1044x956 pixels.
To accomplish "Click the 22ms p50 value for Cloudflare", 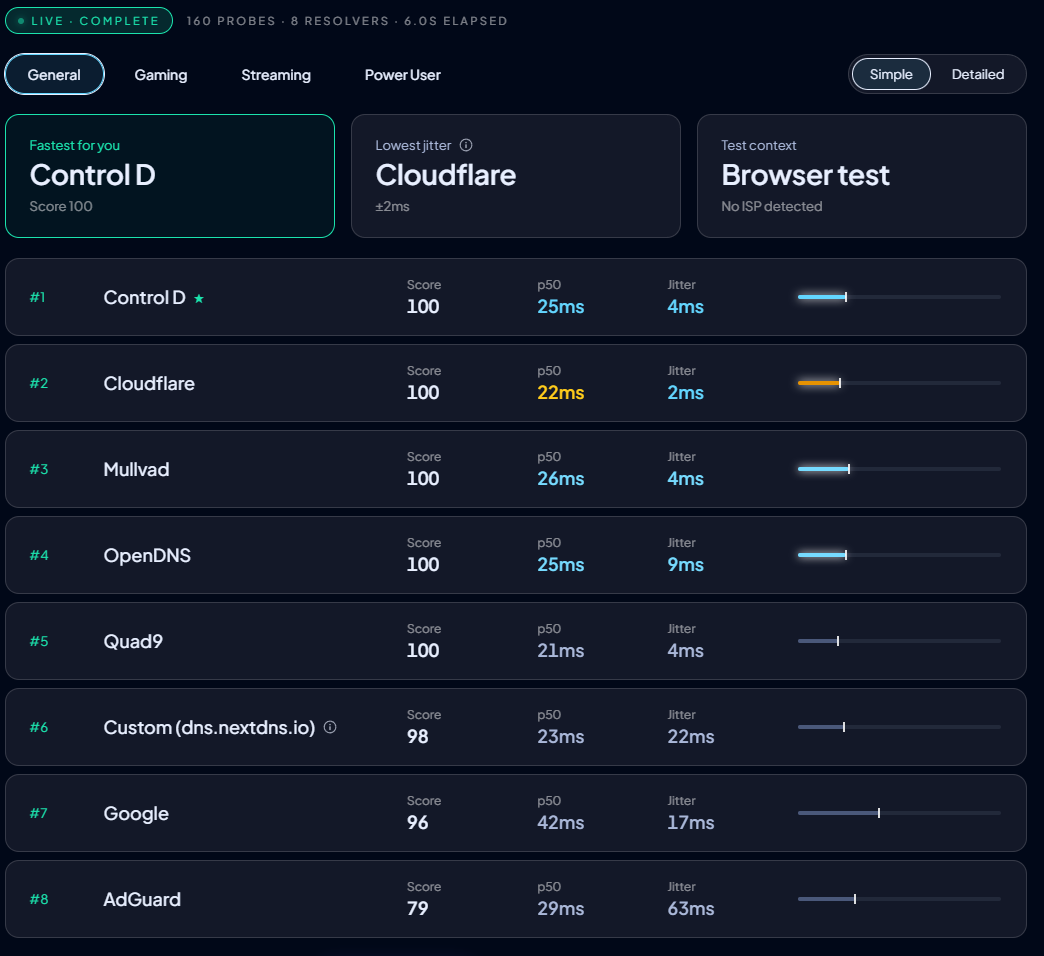I will [x=561, y=393].
